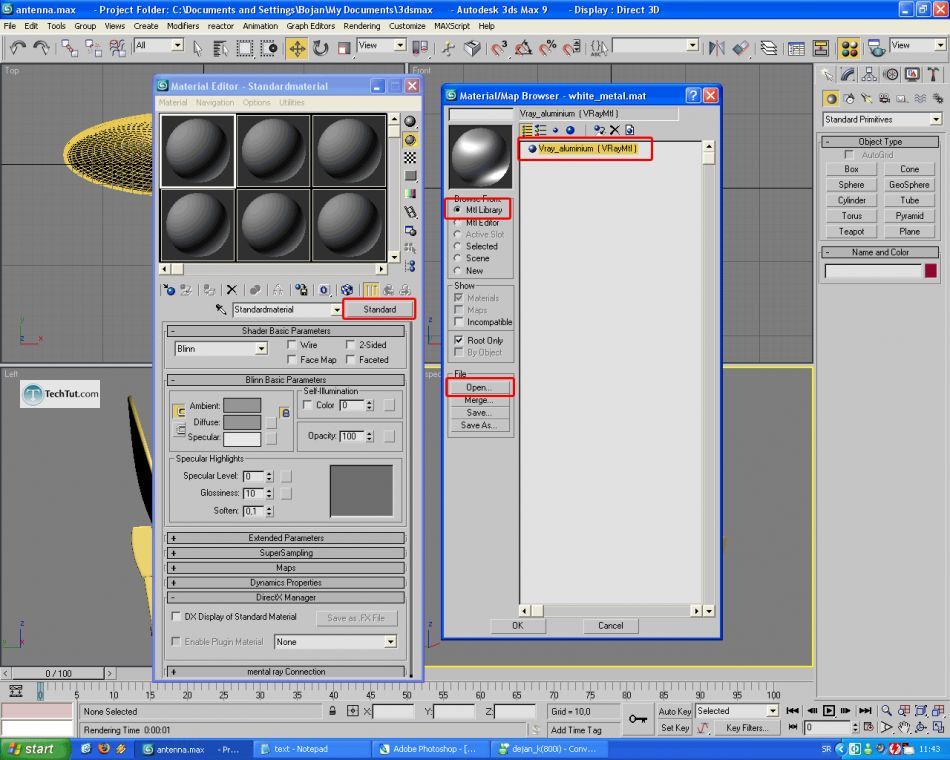This screenshot has height=760, width=950.
Task: Enable Wire checkbox in Shader Parameters
Action: [x=291, y=344]
